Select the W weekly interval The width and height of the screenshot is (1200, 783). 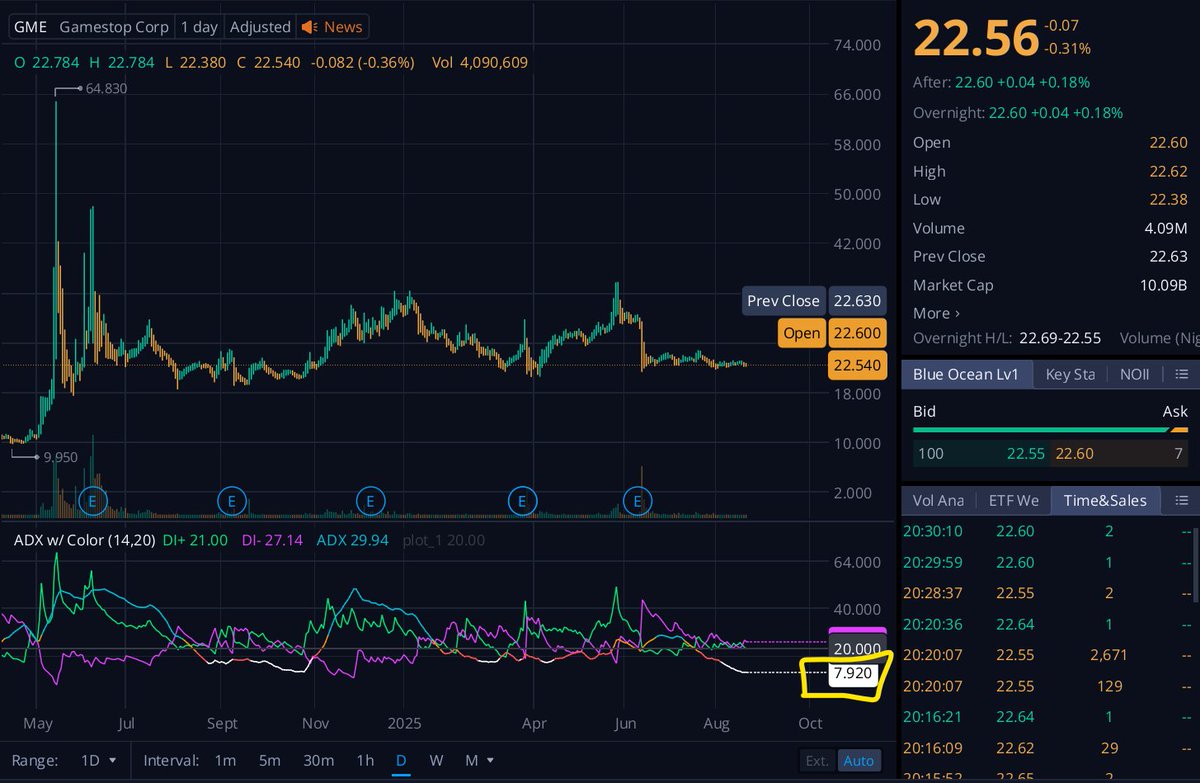436,761
